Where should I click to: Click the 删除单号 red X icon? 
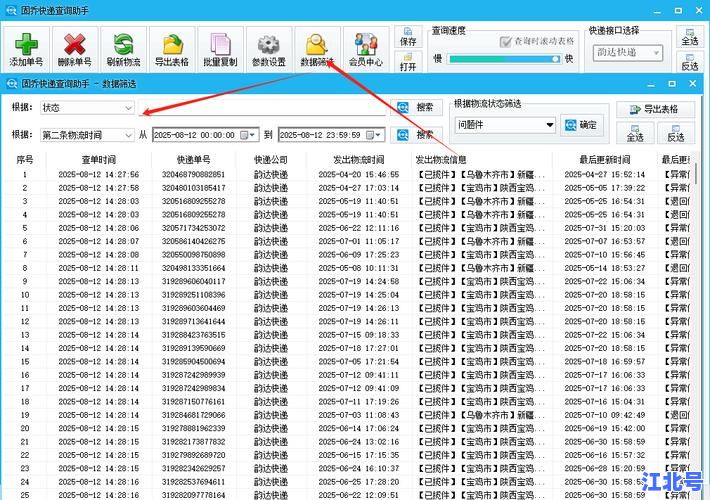point(75,44)
